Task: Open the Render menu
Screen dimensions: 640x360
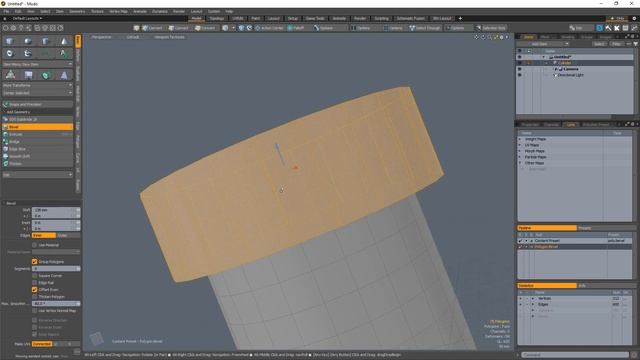Action: 179,11
